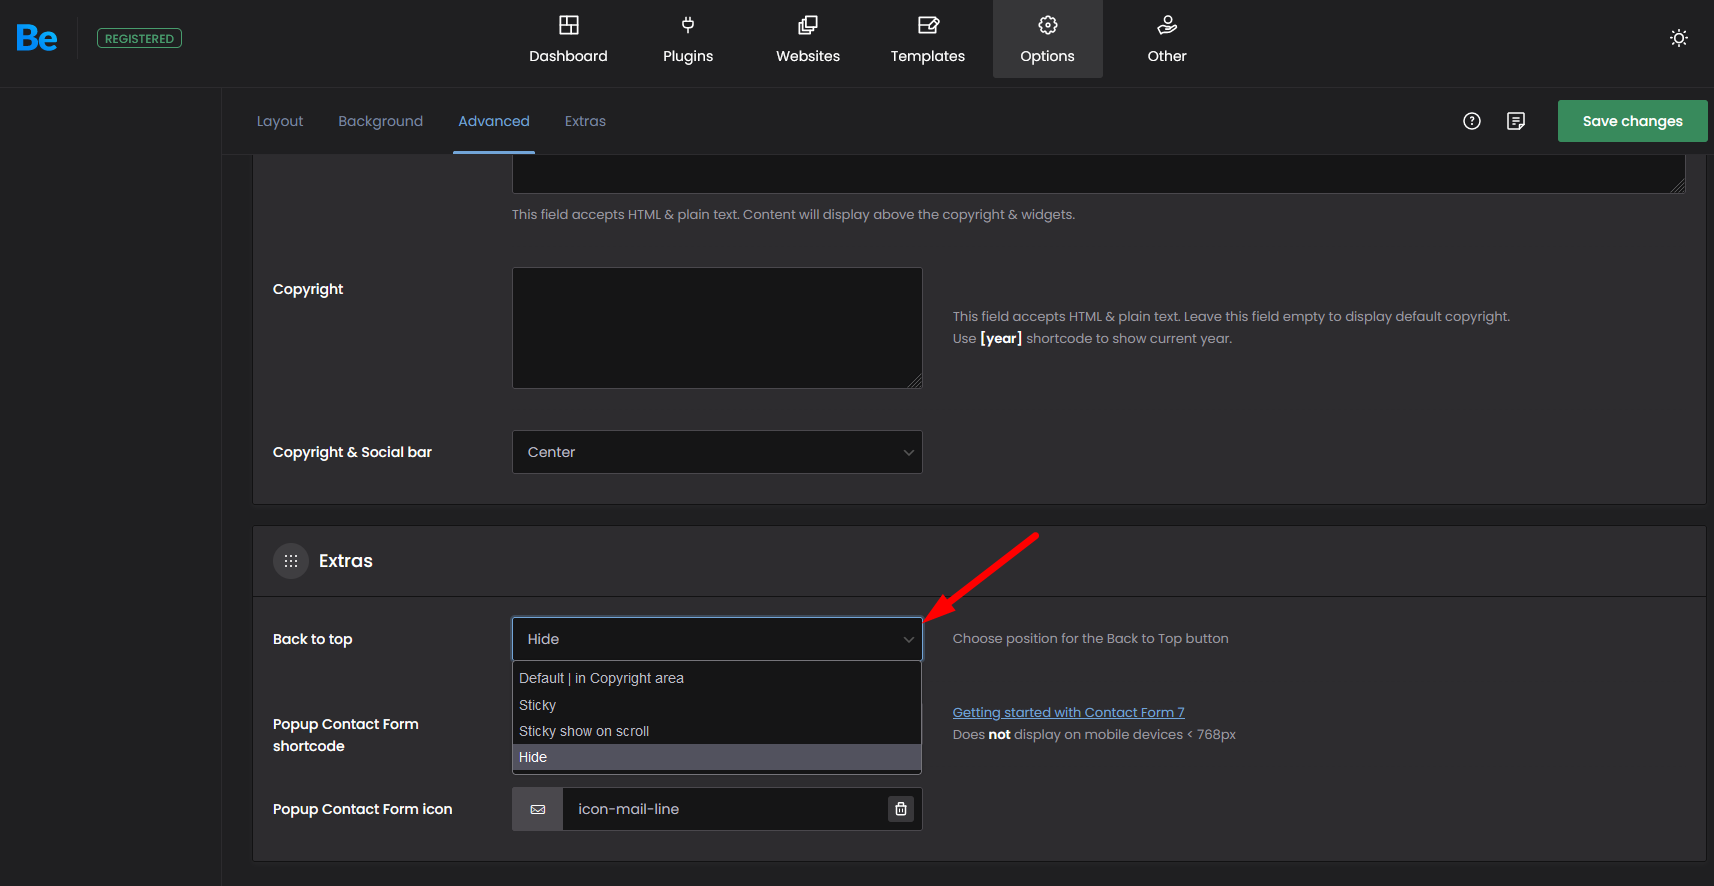Switch to the Layout tab
This screenshot has width=1714, height=886.
(x=280, y=121)
